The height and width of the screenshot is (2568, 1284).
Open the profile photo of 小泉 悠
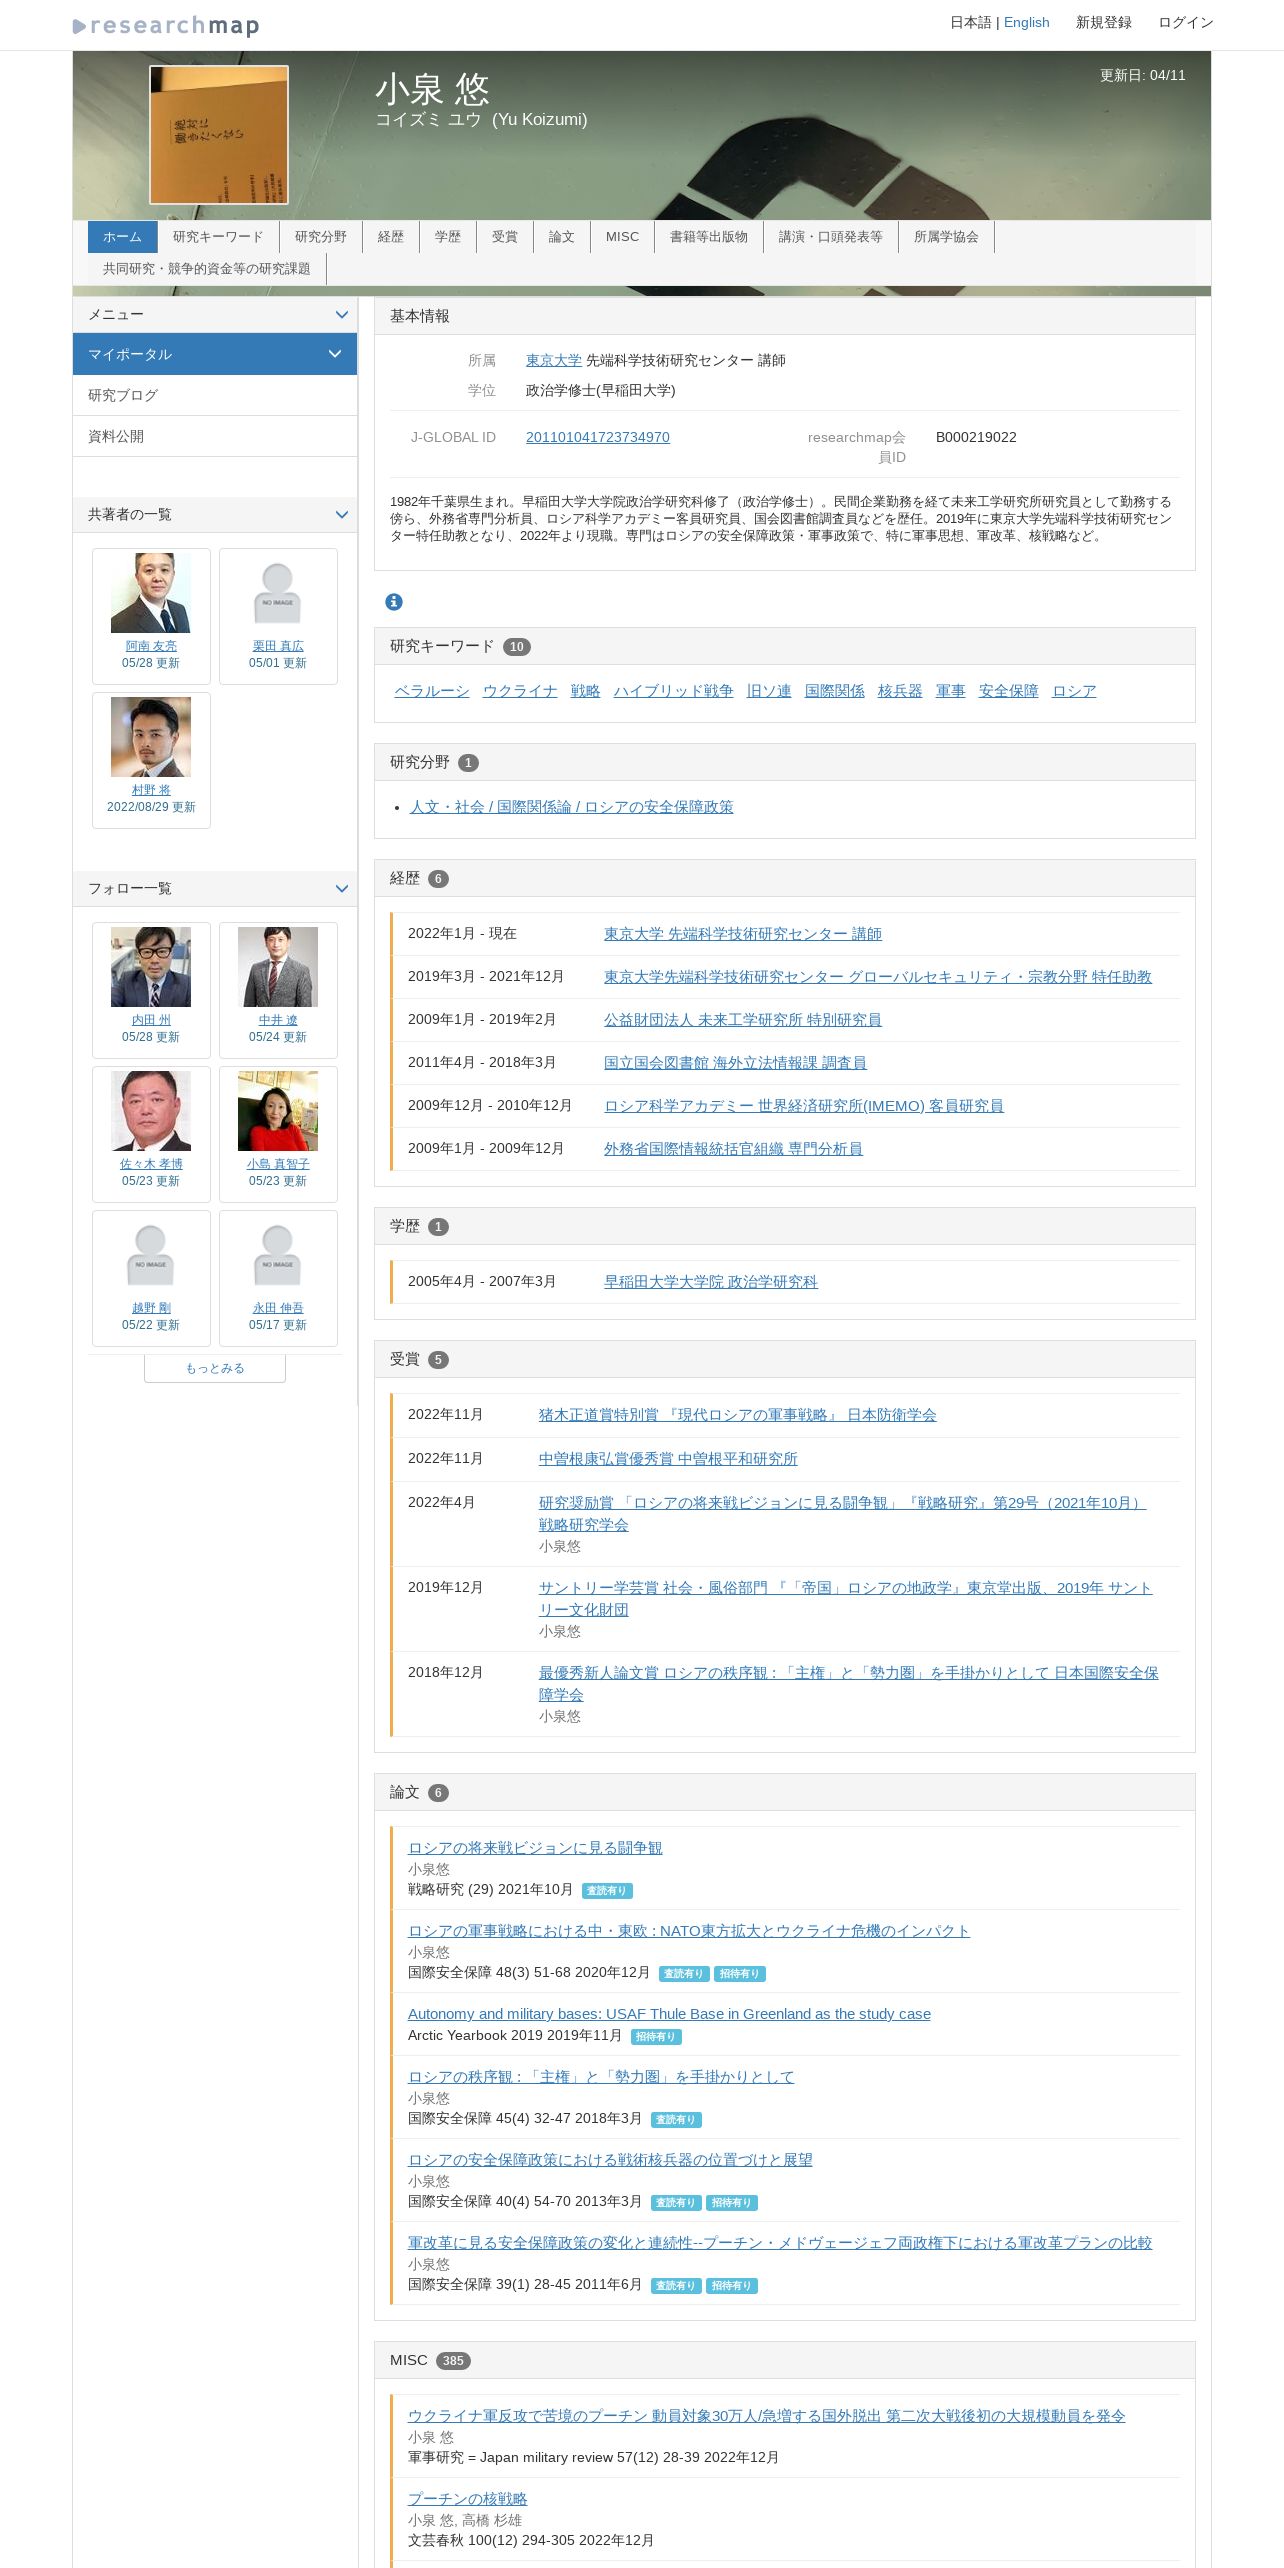(219, 135)
